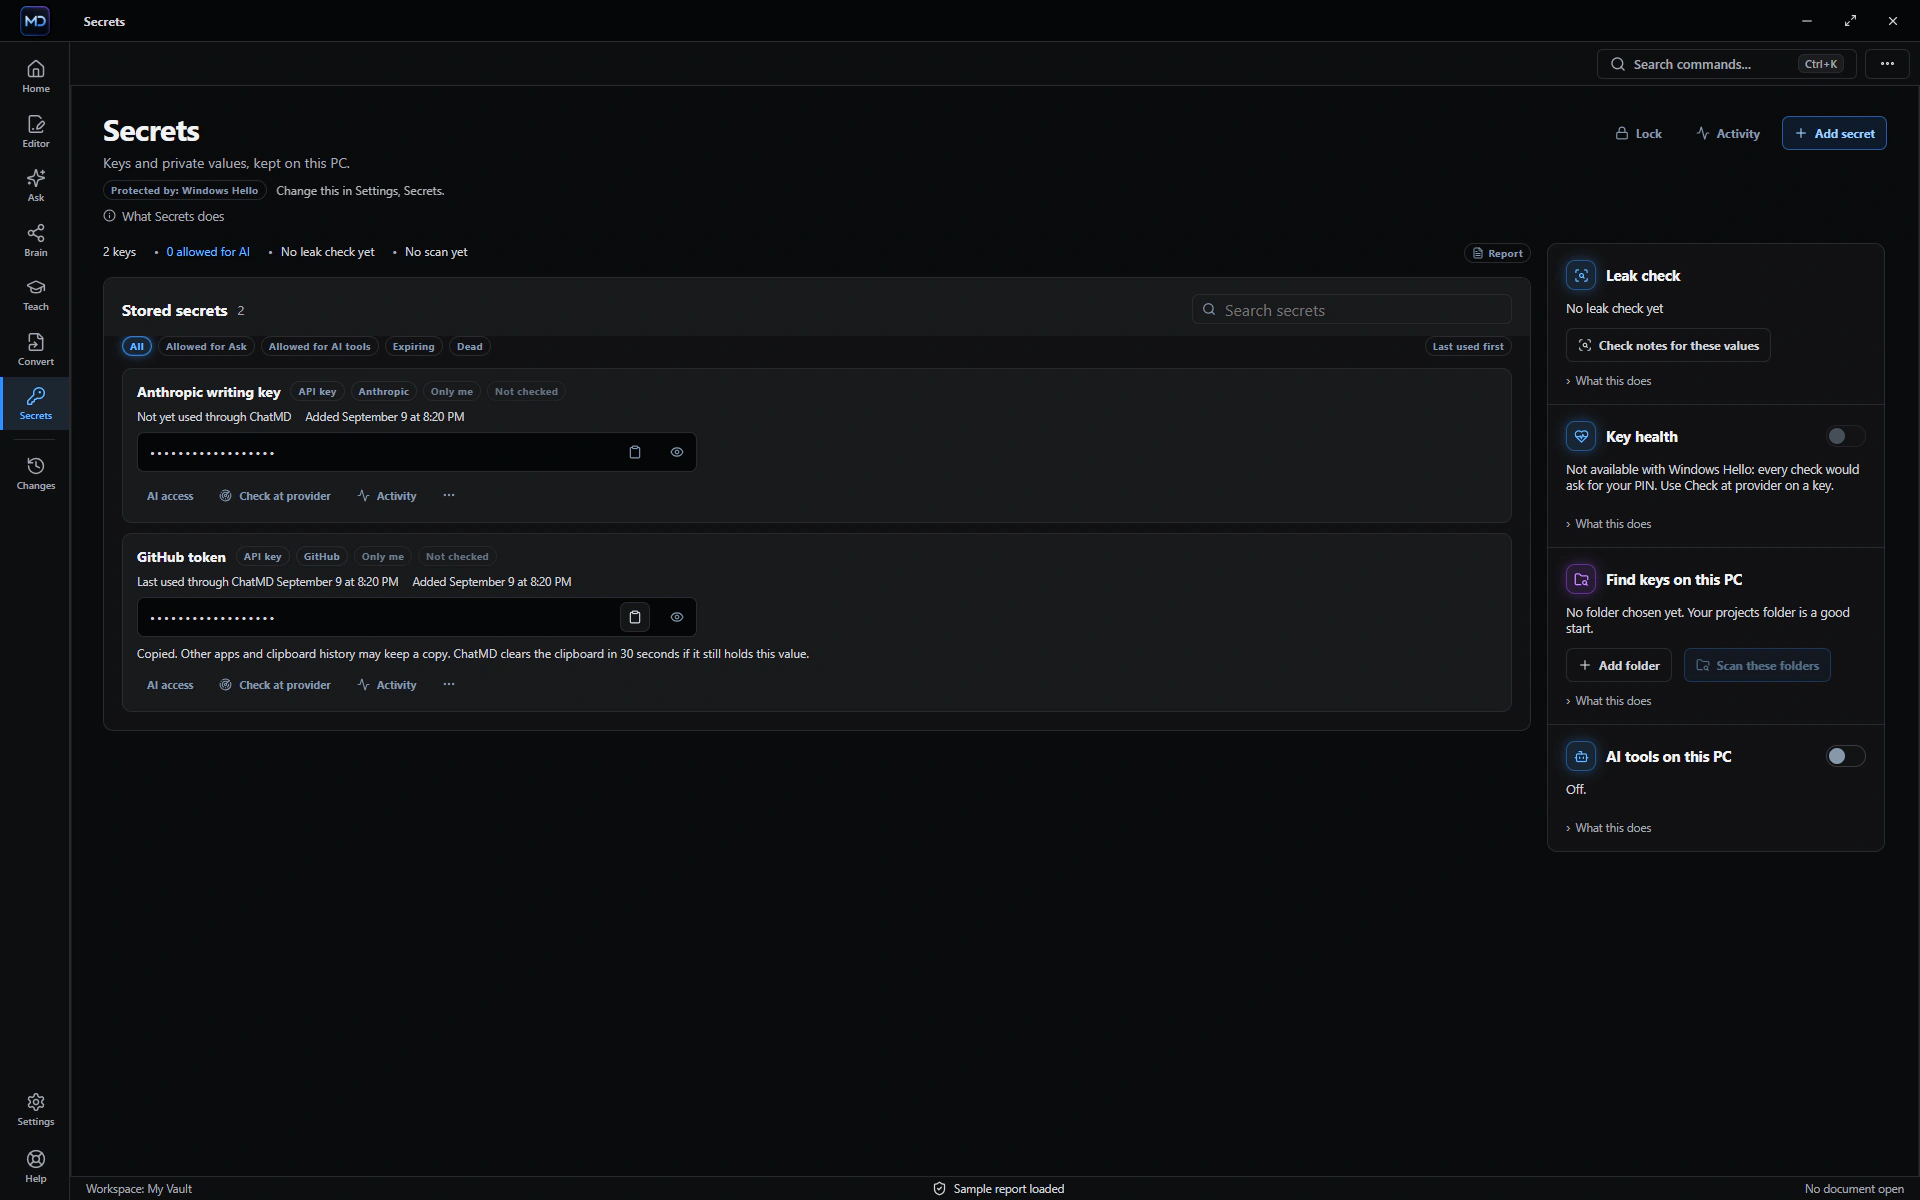Filter by Allowed for AI tools
Image resolution: width=1920 pixels, height=1200 pixels.
coord(319,346)
